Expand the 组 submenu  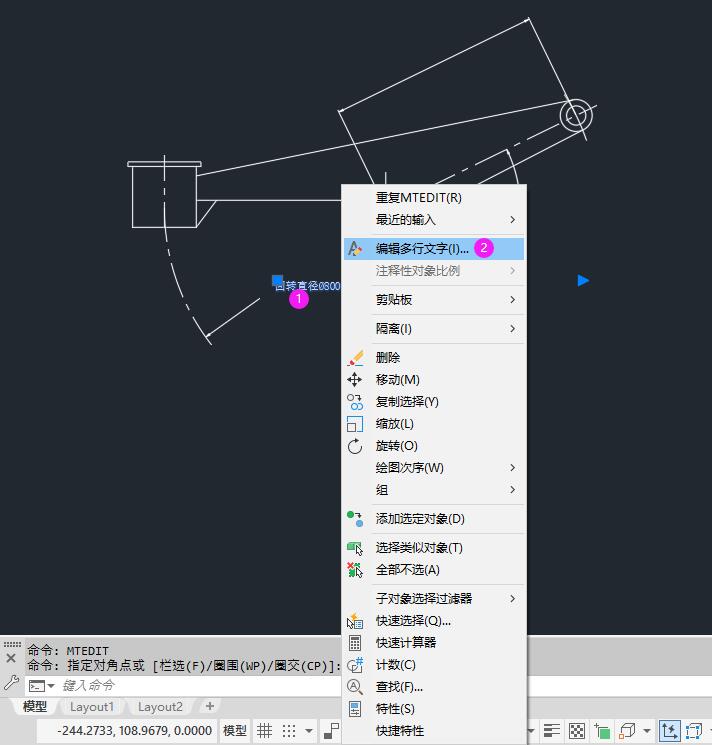434,490
